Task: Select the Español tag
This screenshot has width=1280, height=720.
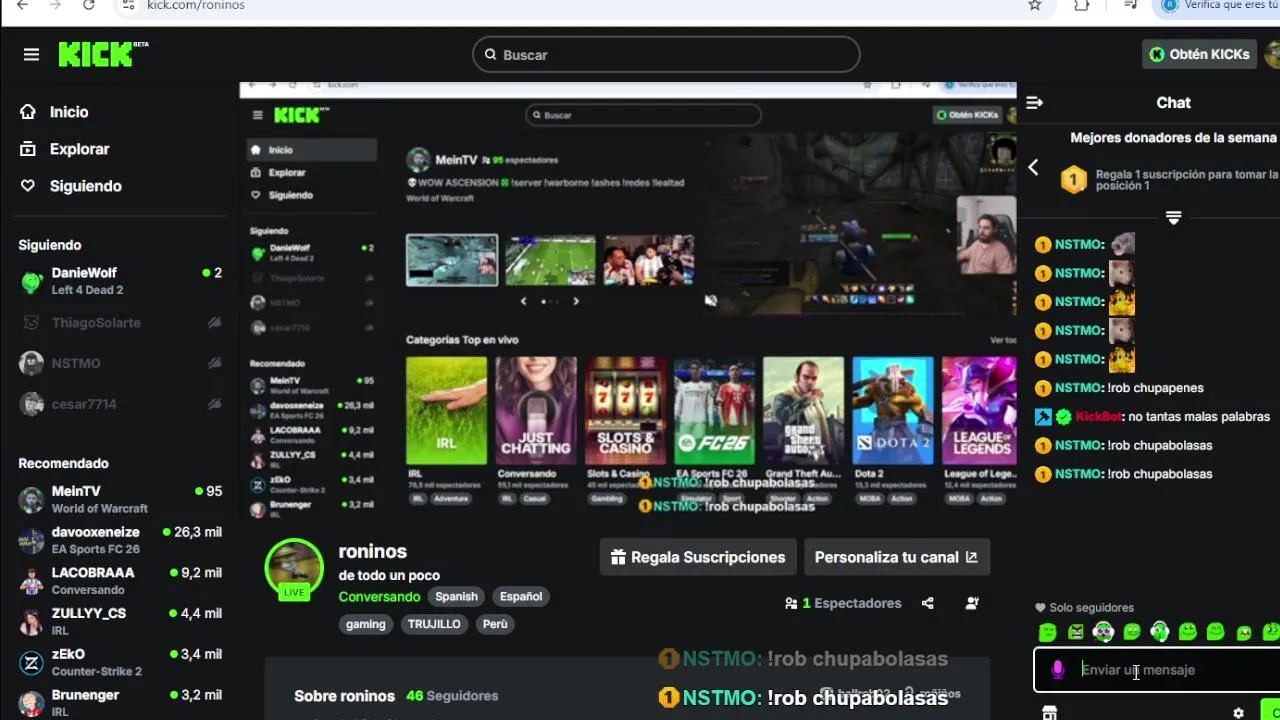Action: pos(521,596)
